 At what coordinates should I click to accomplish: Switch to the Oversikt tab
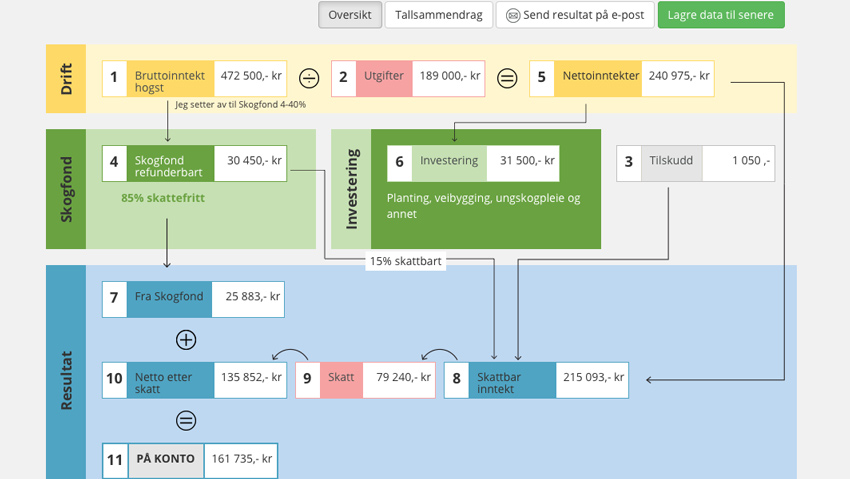tap(350, 16)
